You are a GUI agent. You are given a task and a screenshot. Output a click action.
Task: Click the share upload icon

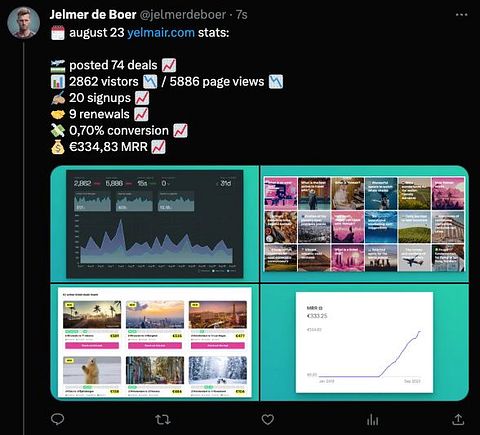[x=458, y=419]
